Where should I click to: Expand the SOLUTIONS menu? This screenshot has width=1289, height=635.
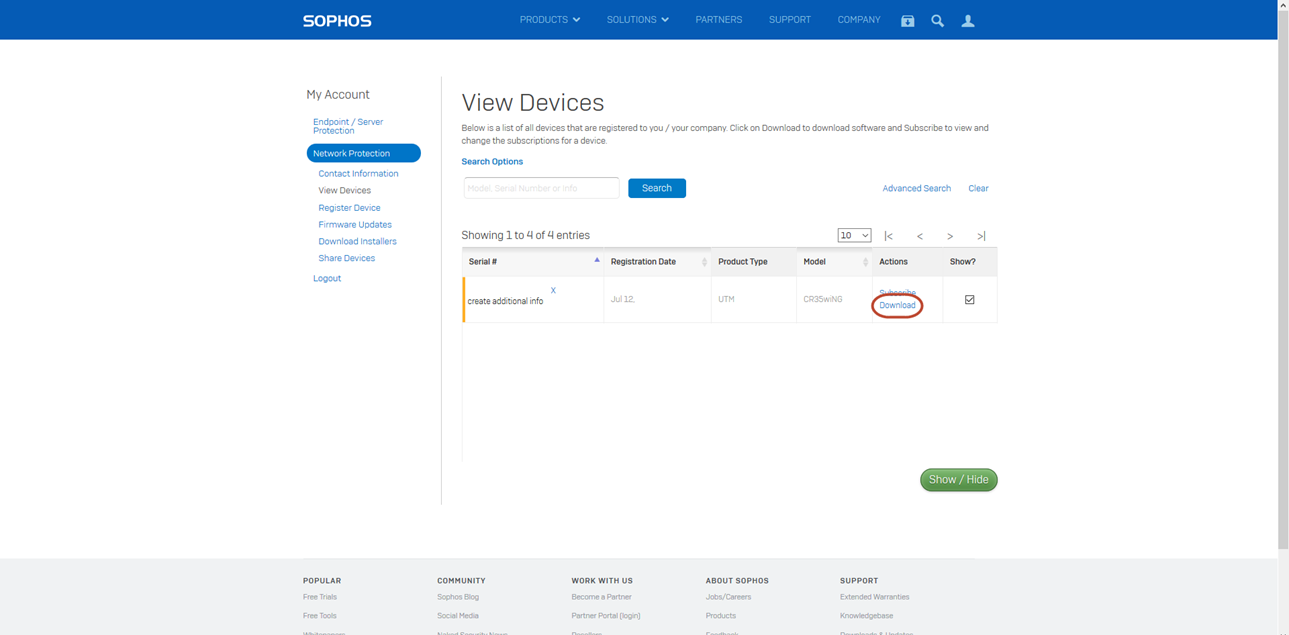[638, 20]
